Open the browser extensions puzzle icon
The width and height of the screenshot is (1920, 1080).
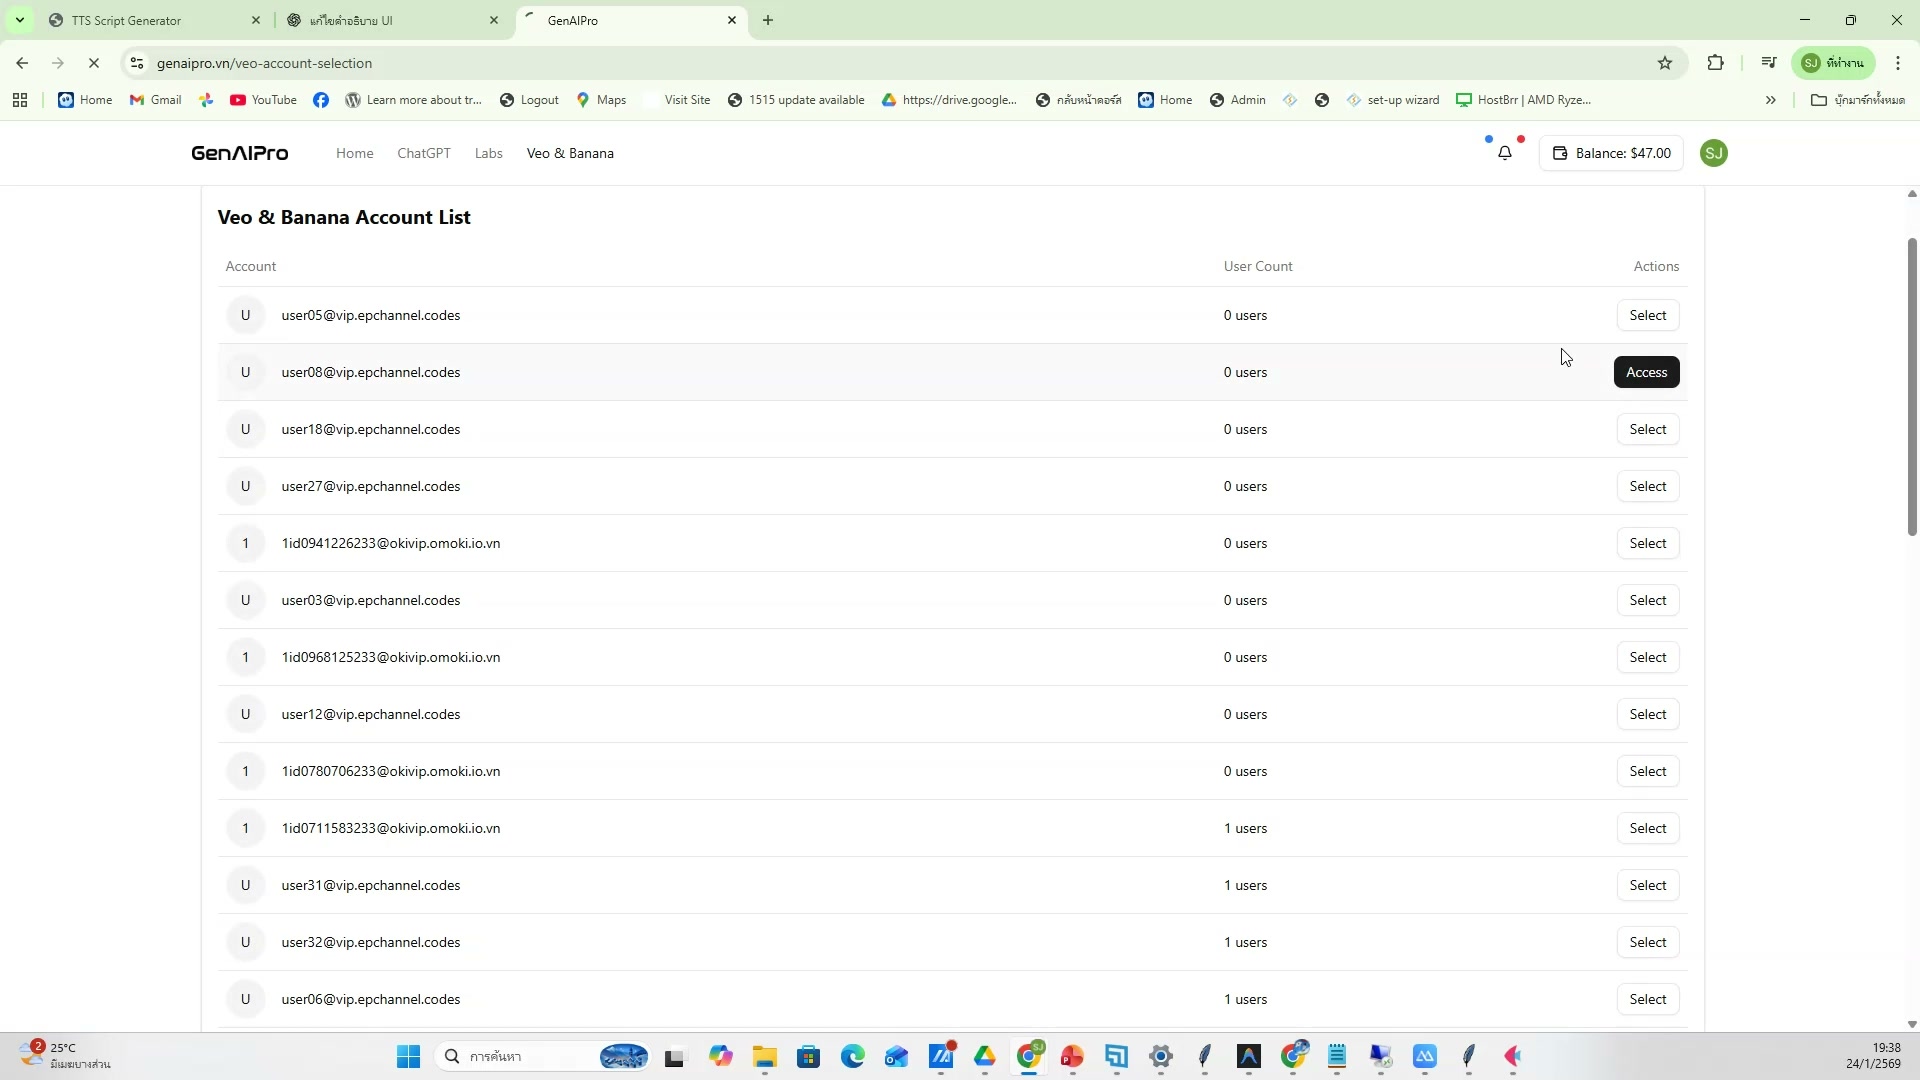point(1716,63)
